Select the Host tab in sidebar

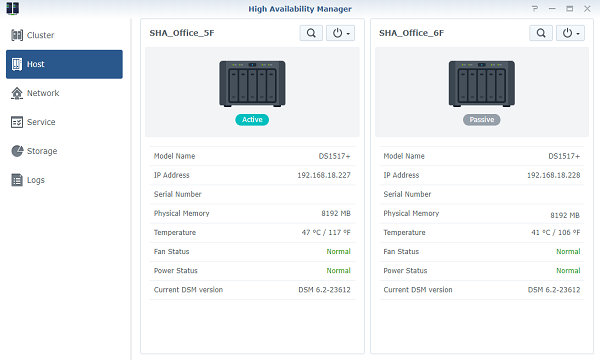(x=64, y=64)
